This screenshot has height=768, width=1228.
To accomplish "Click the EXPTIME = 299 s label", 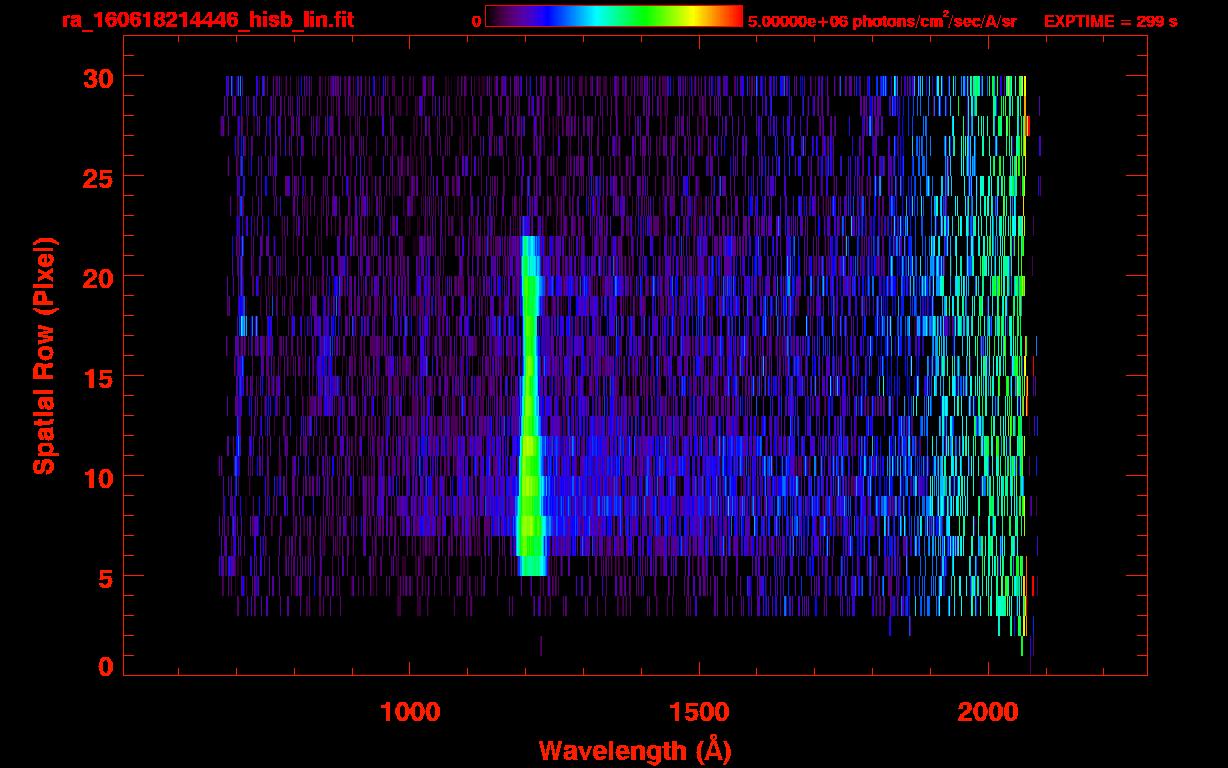I will 1110,21.
